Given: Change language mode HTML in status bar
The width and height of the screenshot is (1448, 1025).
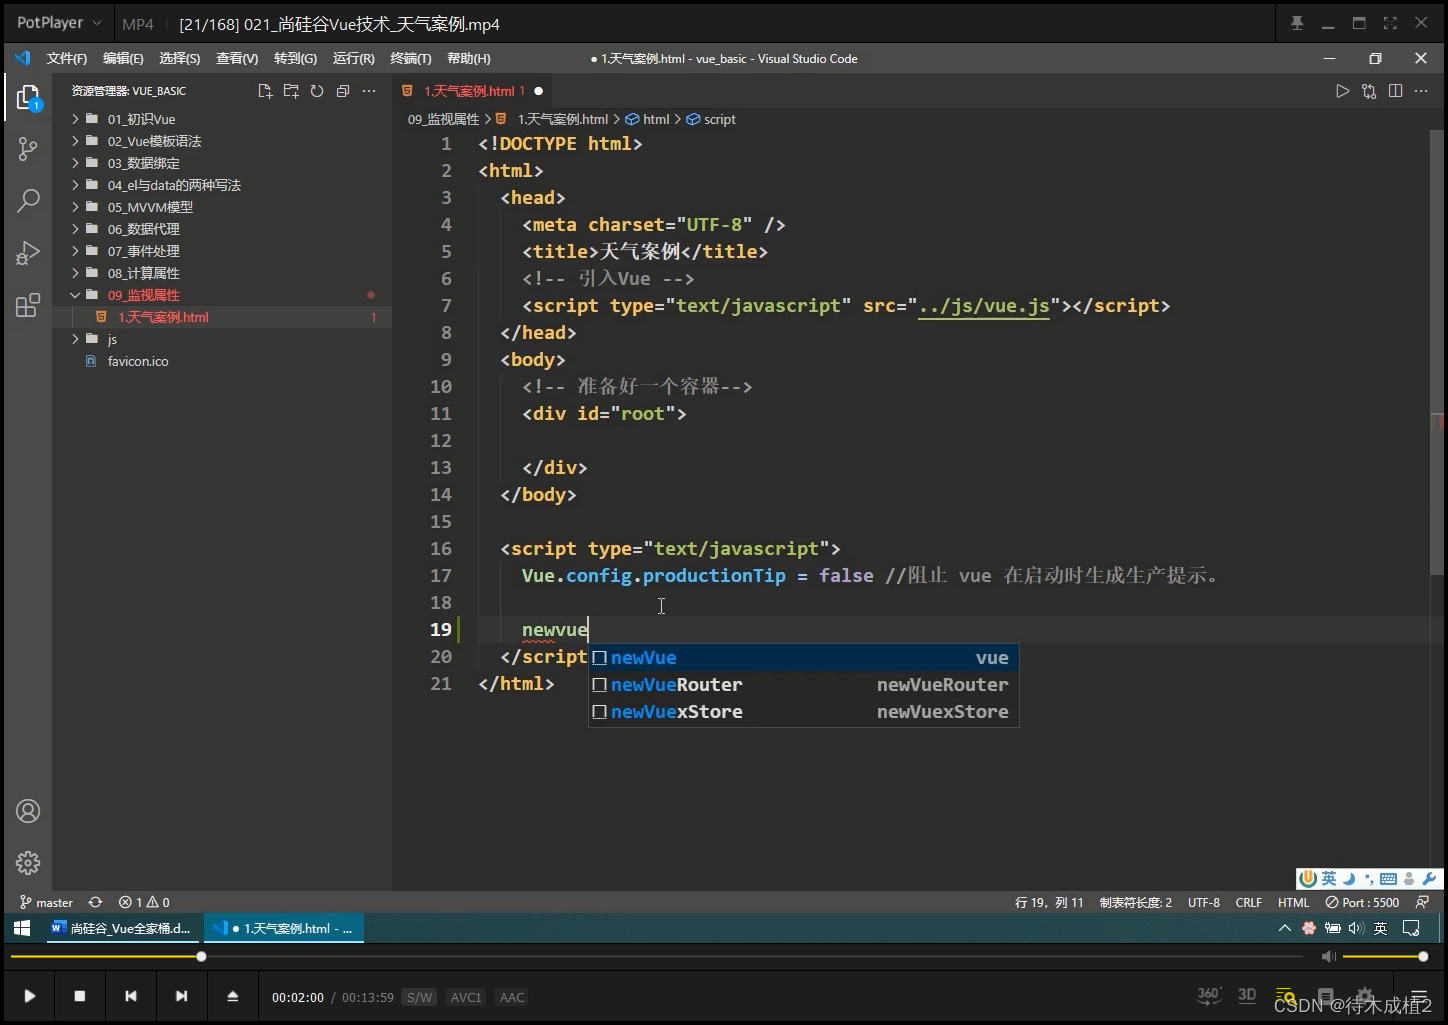Looking at the screenshot, I should [1293, 902].
